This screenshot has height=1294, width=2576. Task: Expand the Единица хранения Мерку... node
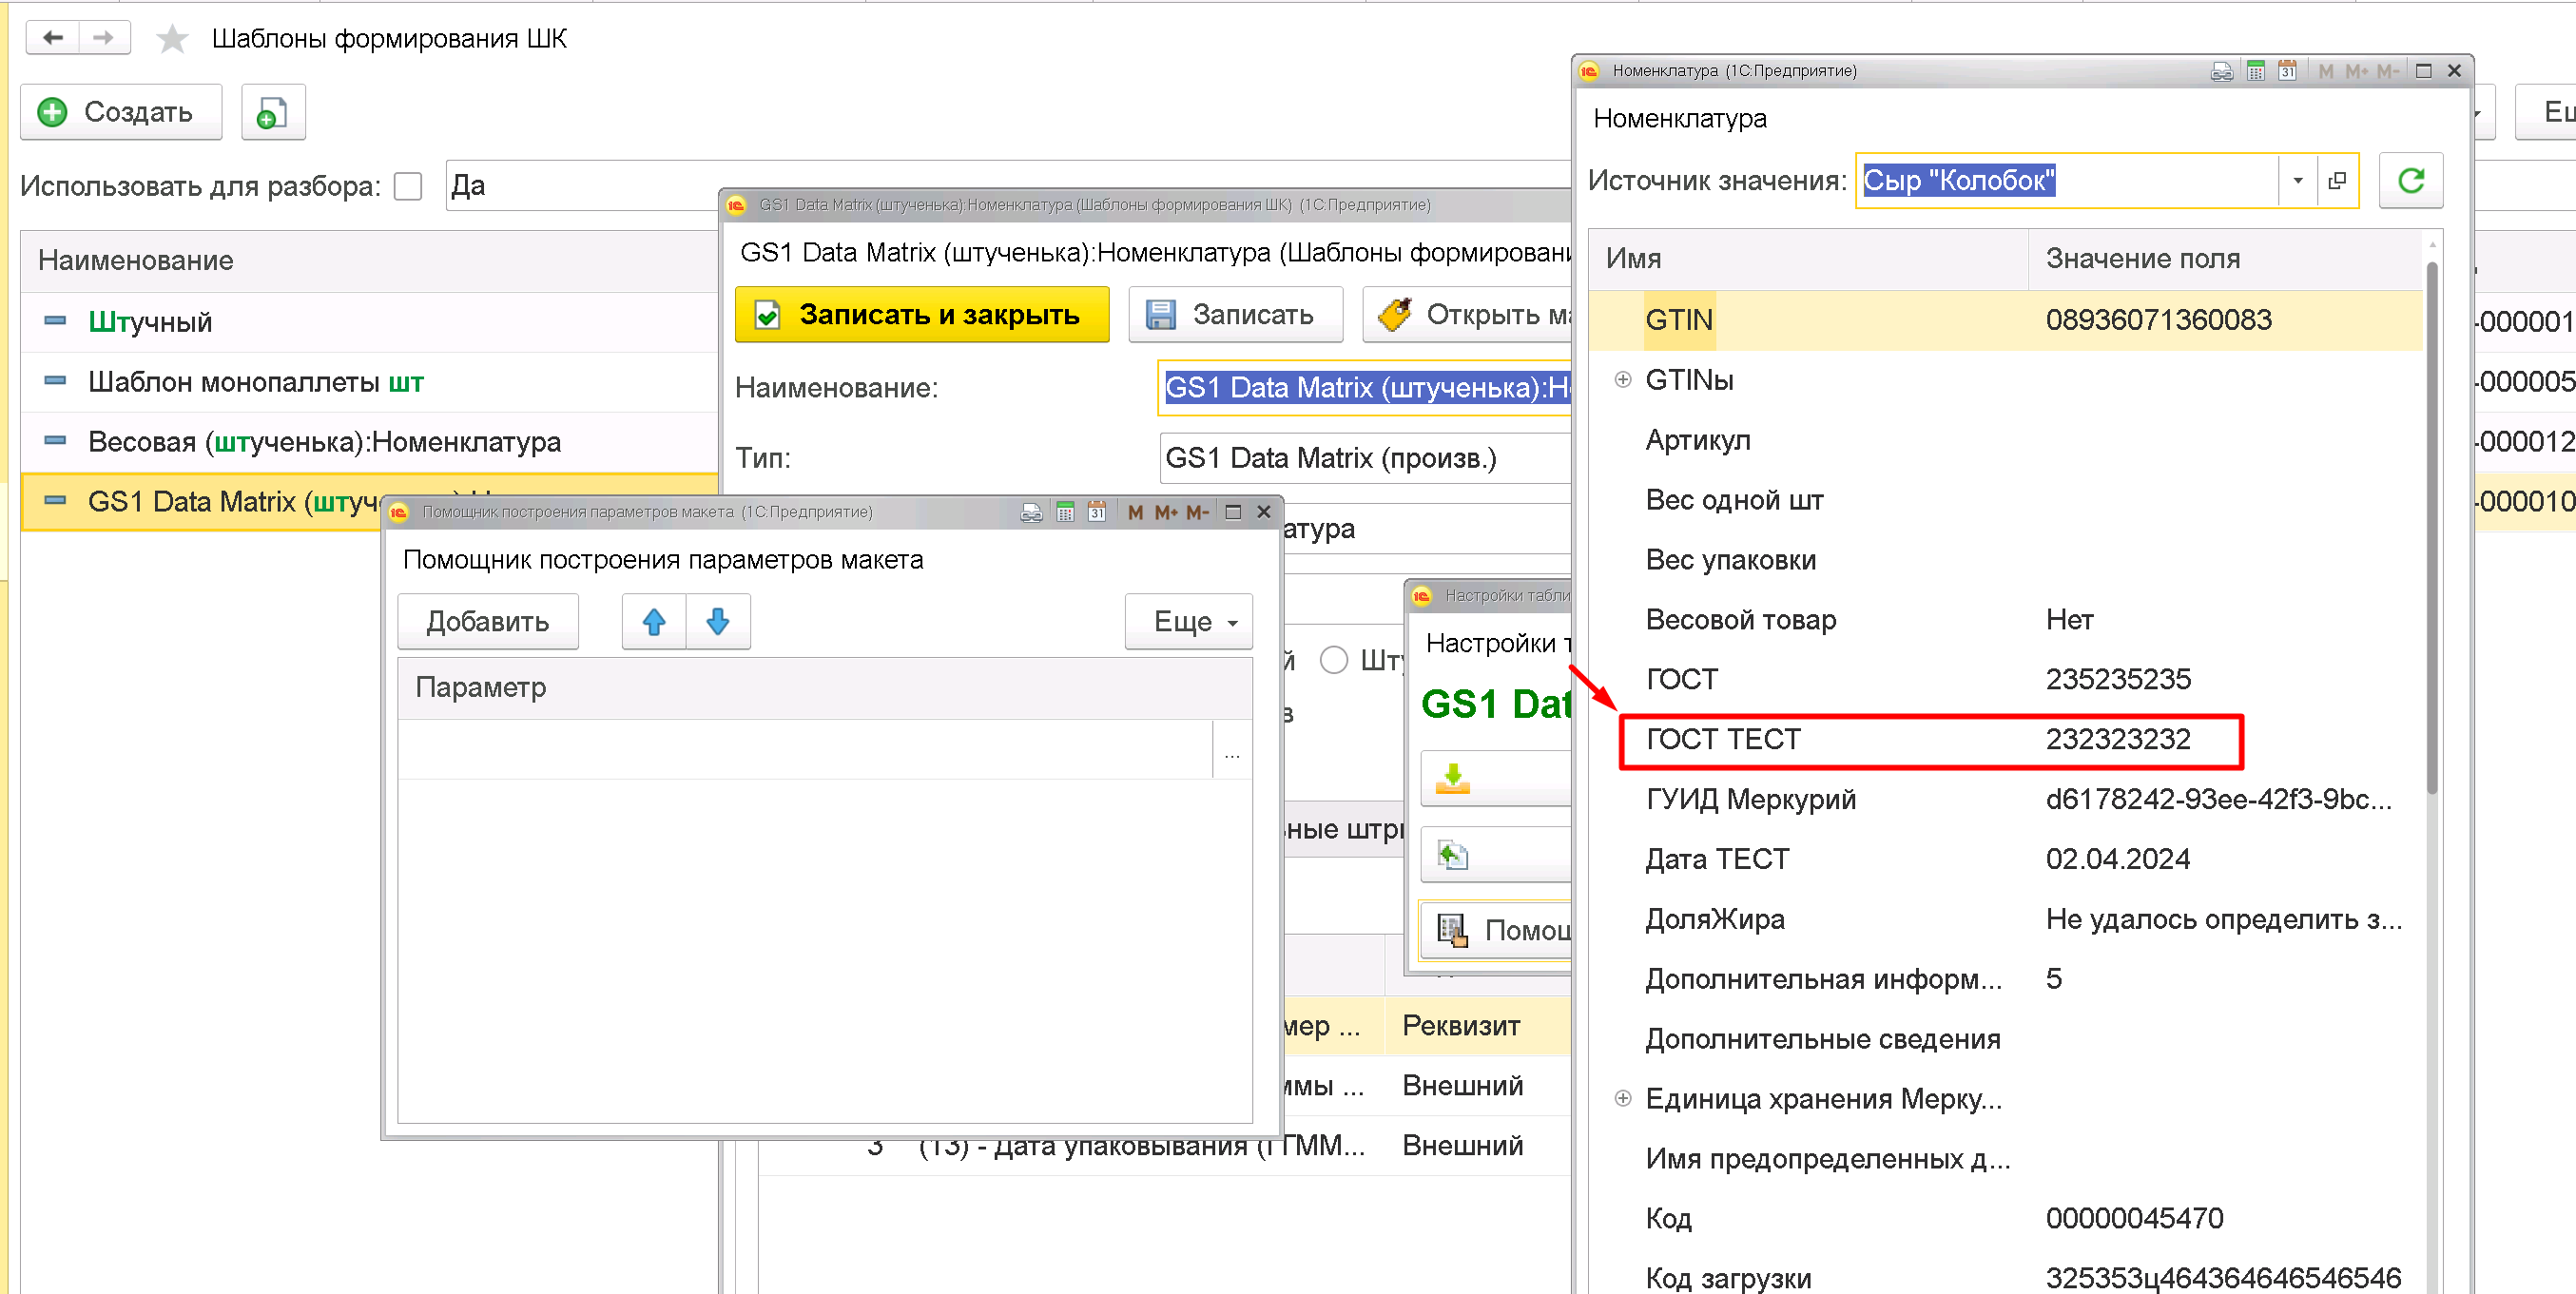pyautogui.click(x=1623, y=1098)
